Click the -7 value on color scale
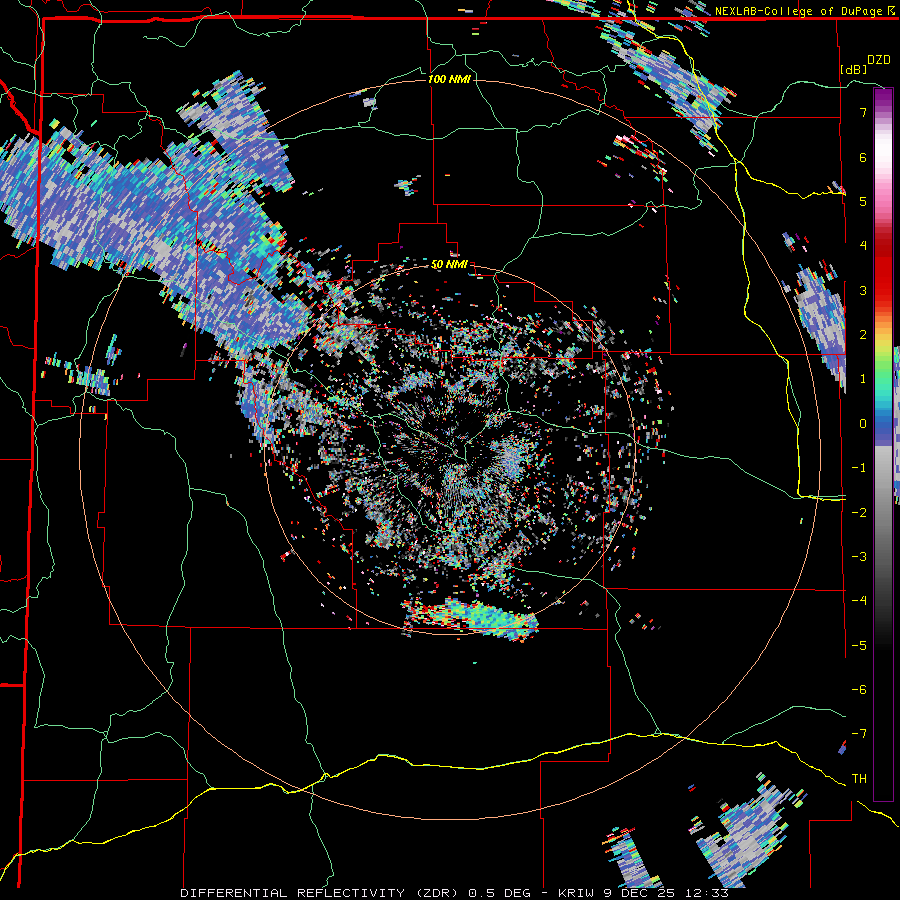 pos(859,734)
